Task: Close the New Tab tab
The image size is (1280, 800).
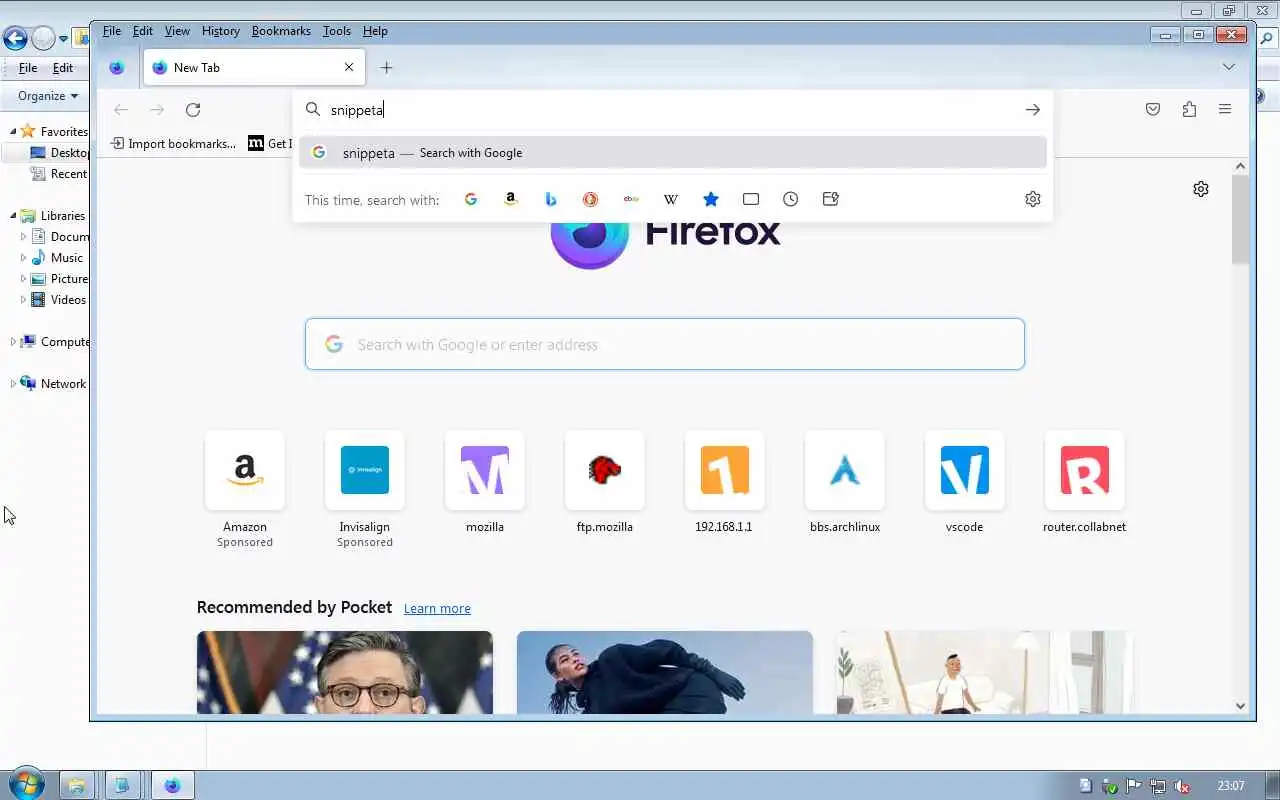Action: click(349, 68)
